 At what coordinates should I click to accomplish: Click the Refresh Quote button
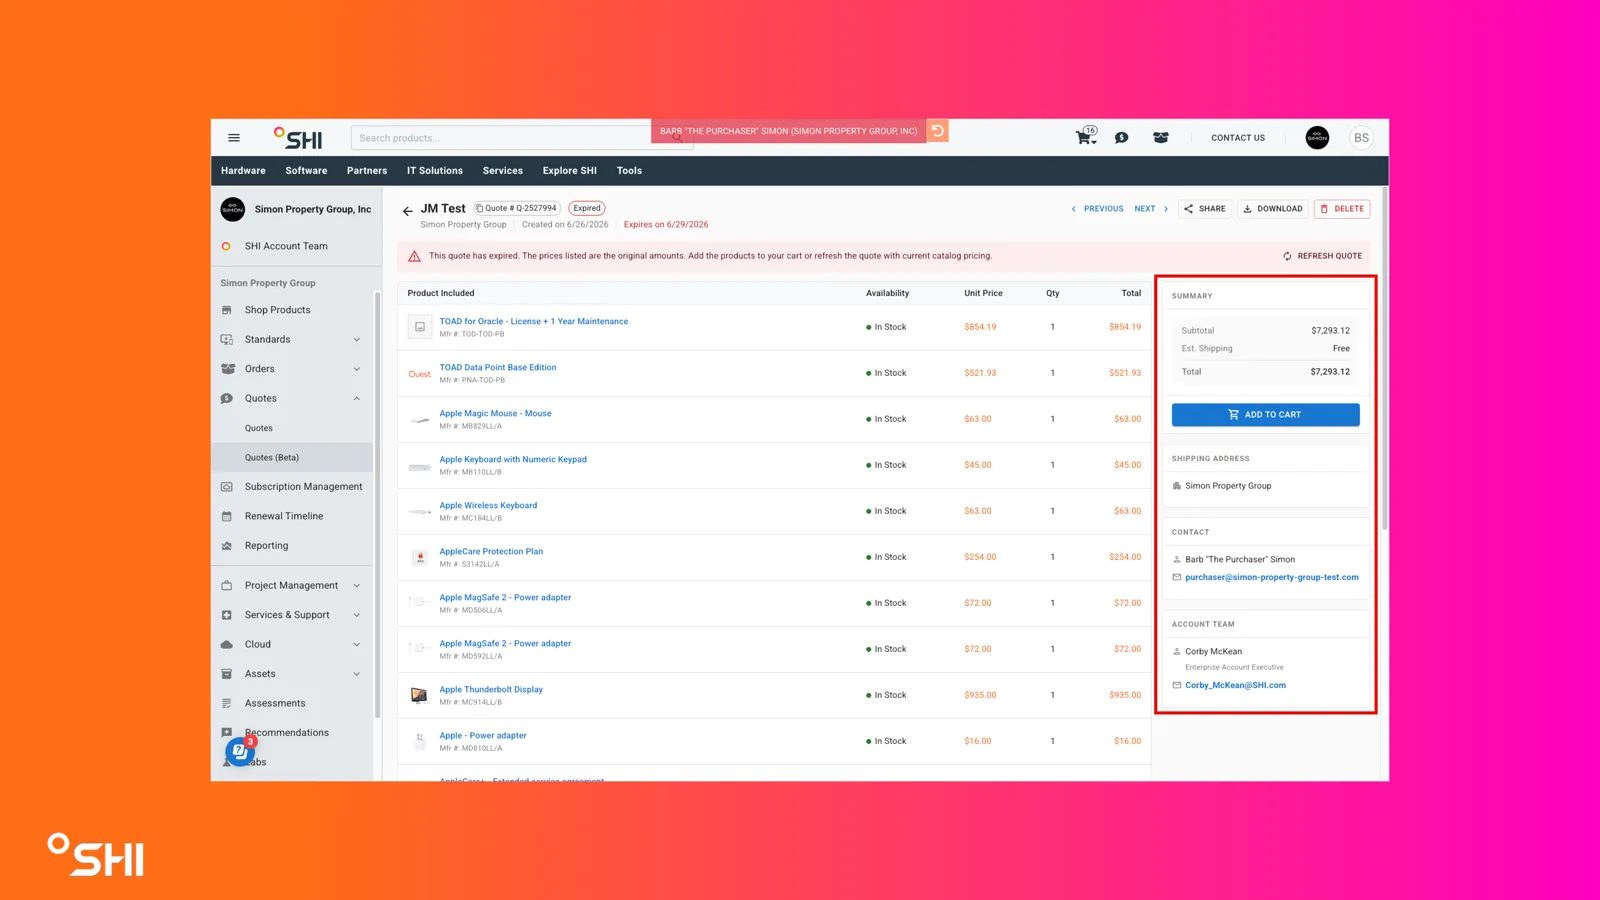tap(1322, 256)
